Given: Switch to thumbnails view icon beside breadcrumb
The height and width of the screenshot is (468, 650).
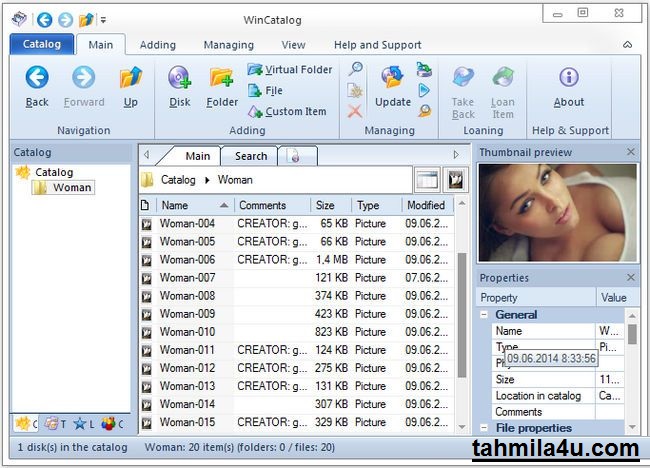Looking at the screenshot, I should [x=456, y=180].
